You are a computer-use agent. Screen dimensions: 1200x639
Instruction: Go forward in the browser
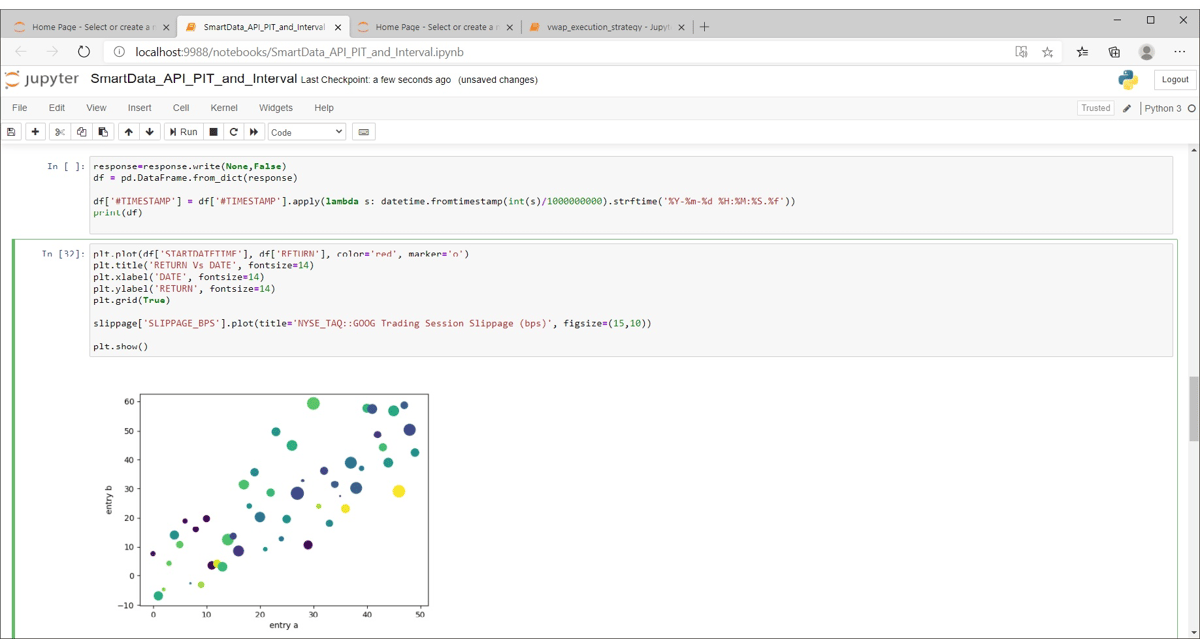[x=52, y=52]
